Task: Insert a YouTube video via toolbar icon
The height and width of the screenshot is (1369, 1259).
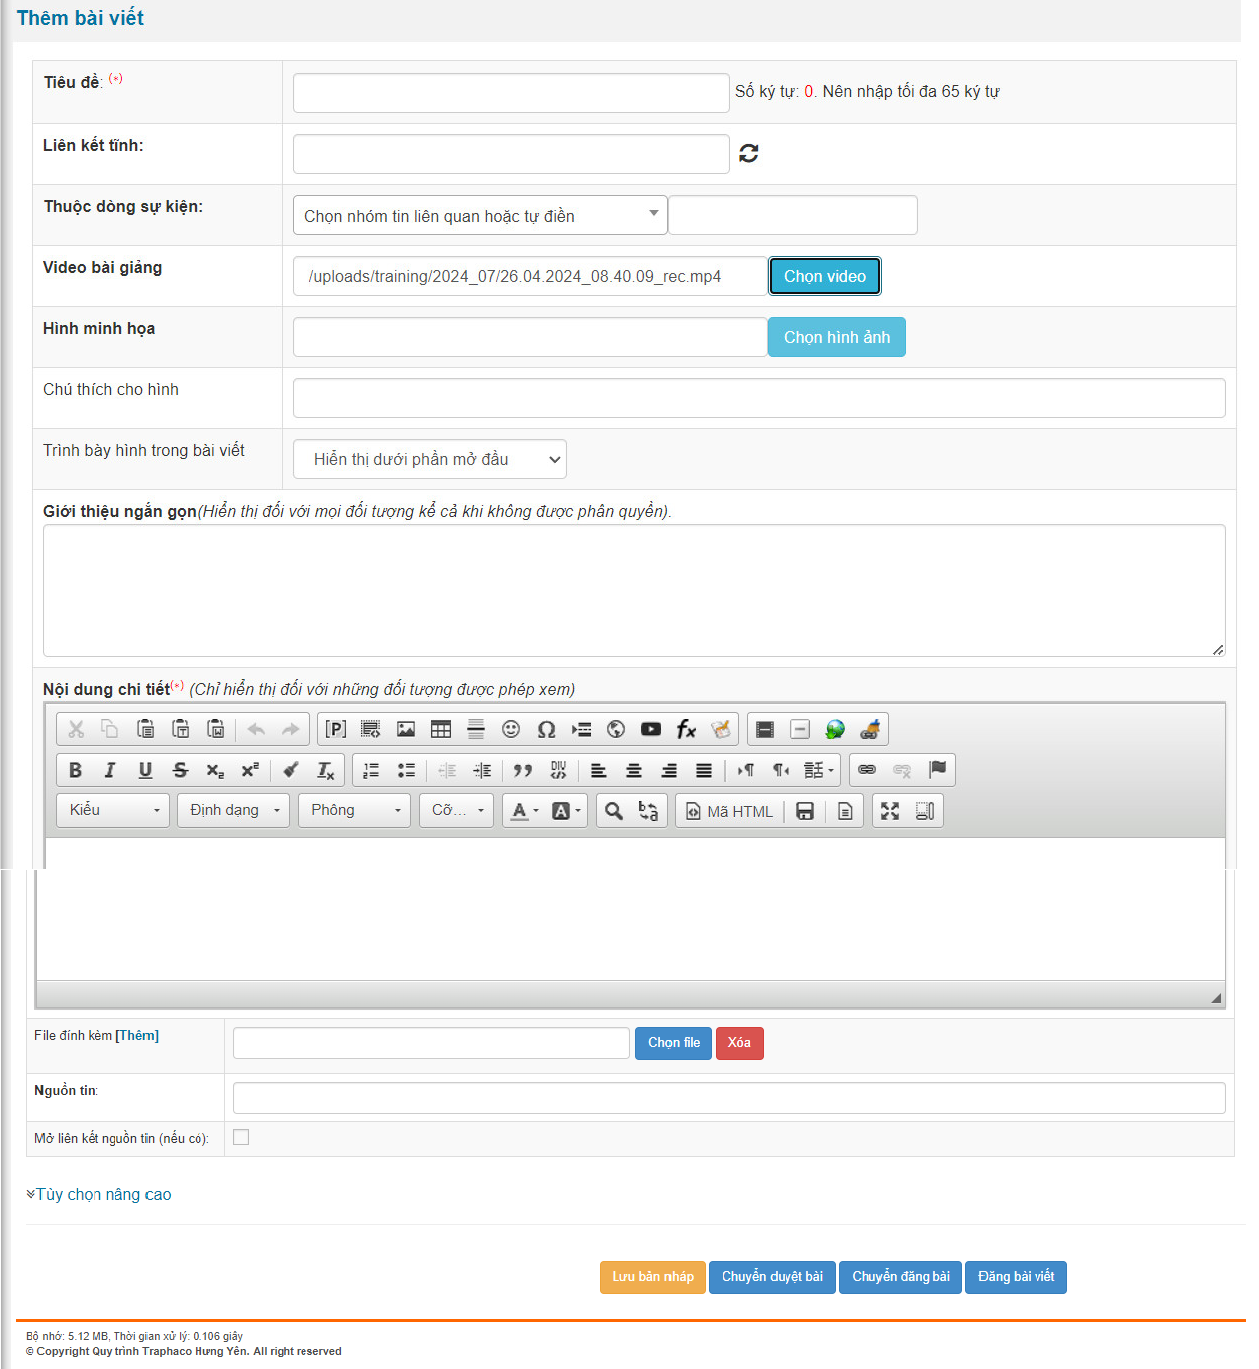Action: 651,729
